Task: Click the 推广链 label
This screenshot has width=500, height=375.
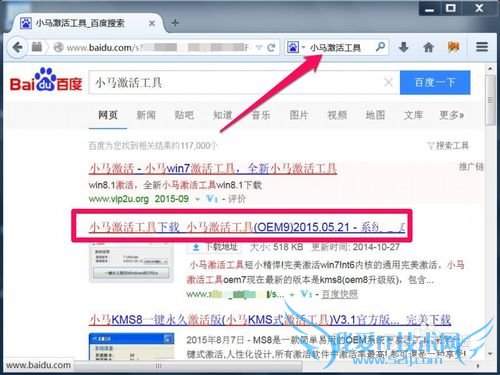Action: point(471,167)
